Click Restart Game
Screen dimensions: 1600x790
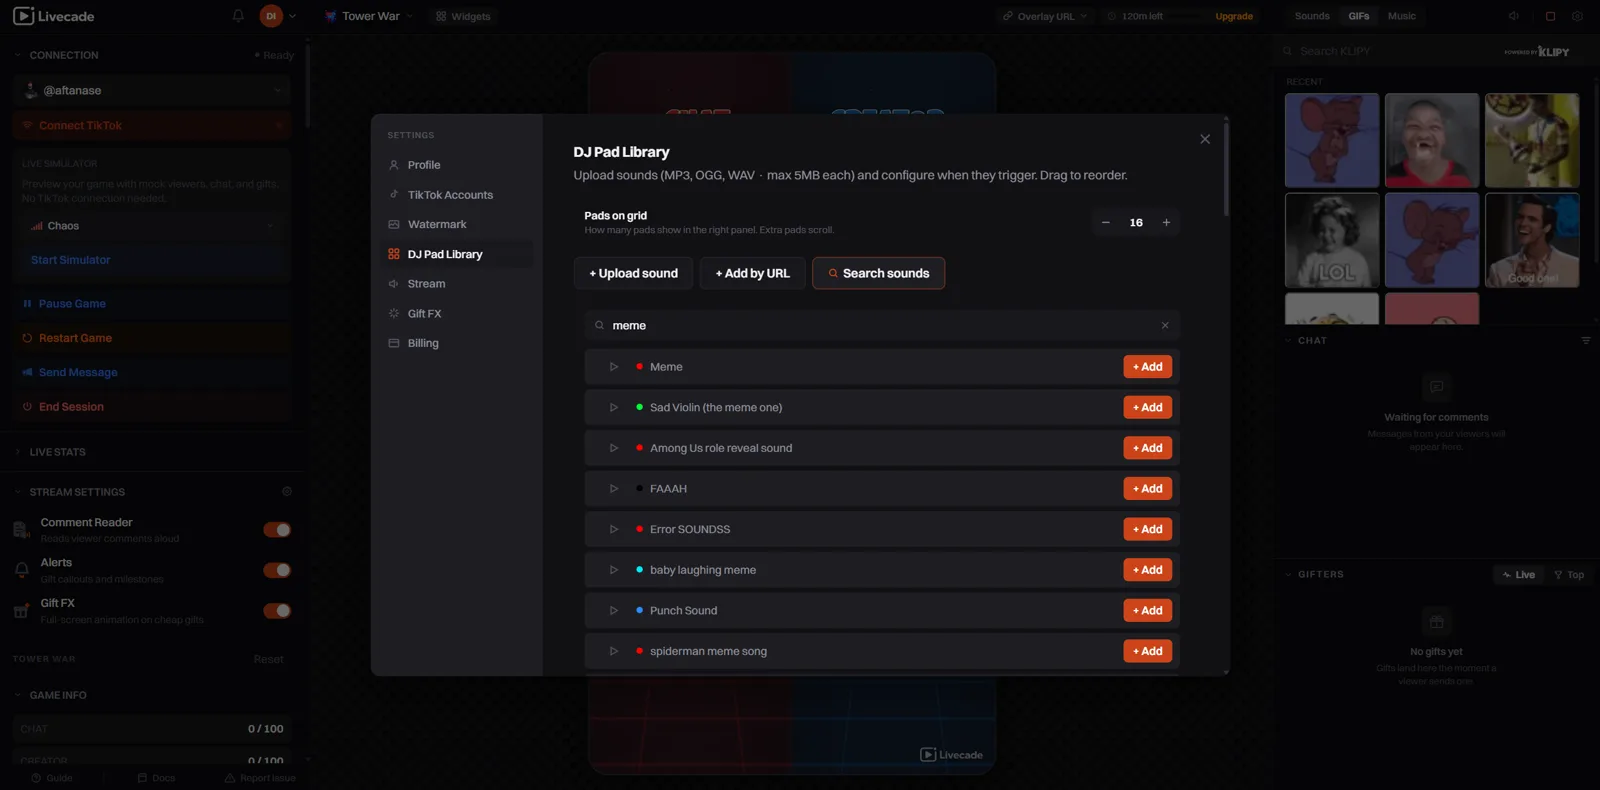tap(153, 338)
